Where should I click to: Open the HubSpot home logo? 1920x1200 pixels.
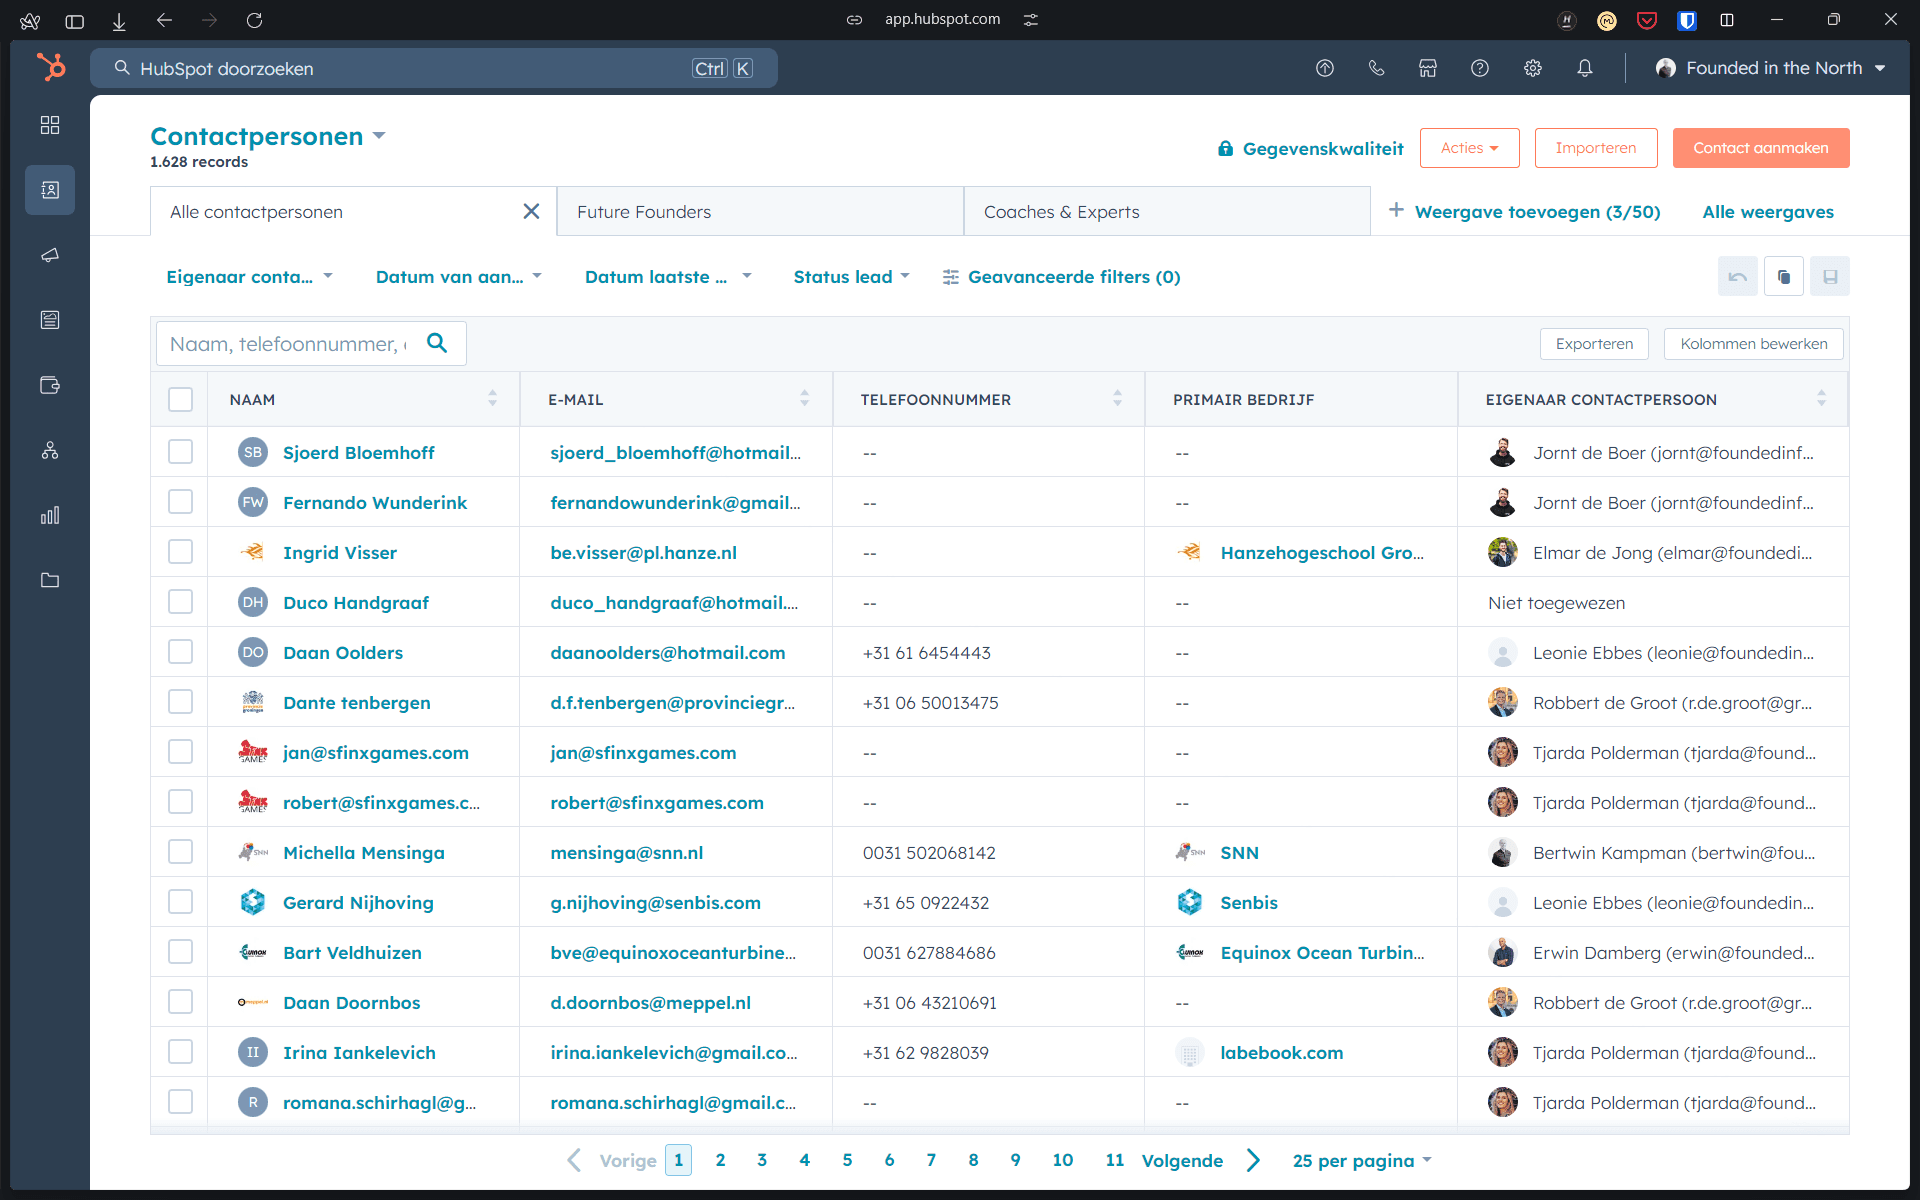pyautogui.click(x=50, y=68)
